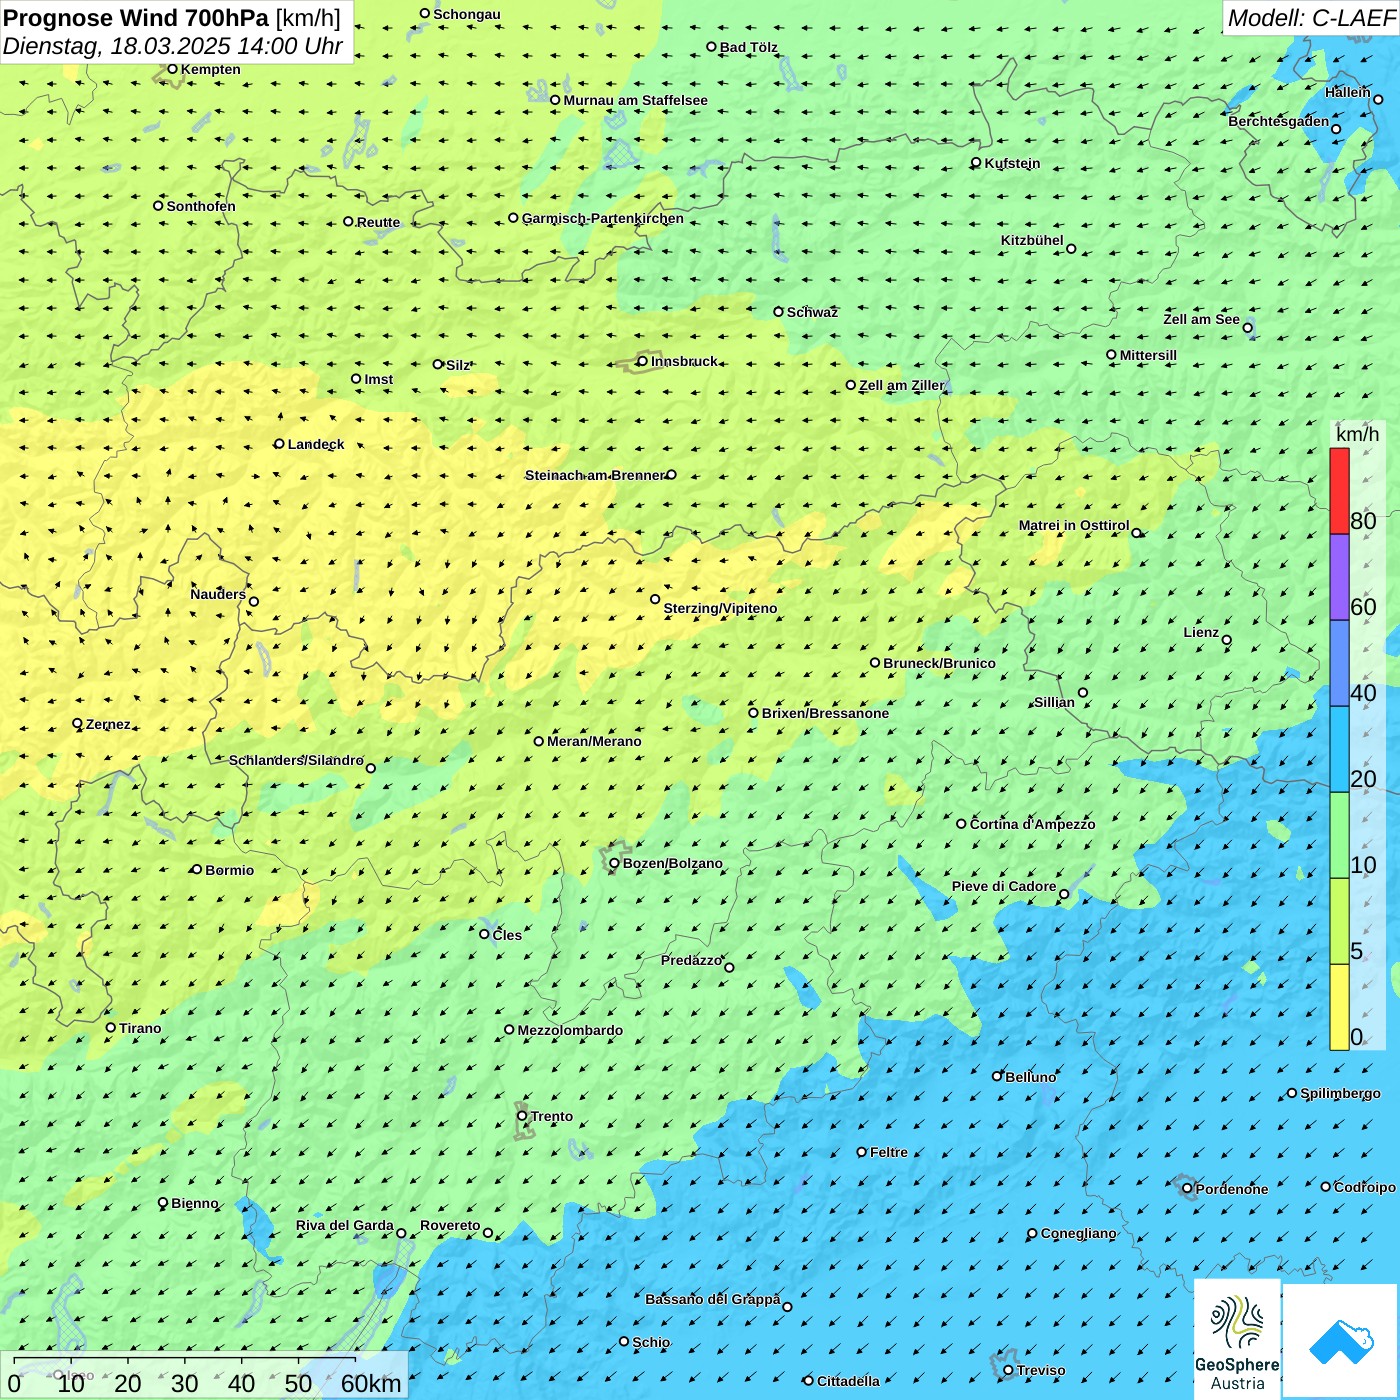Click the Lienz city label
The image size is (1400, 1400).
pos(1201,632)
